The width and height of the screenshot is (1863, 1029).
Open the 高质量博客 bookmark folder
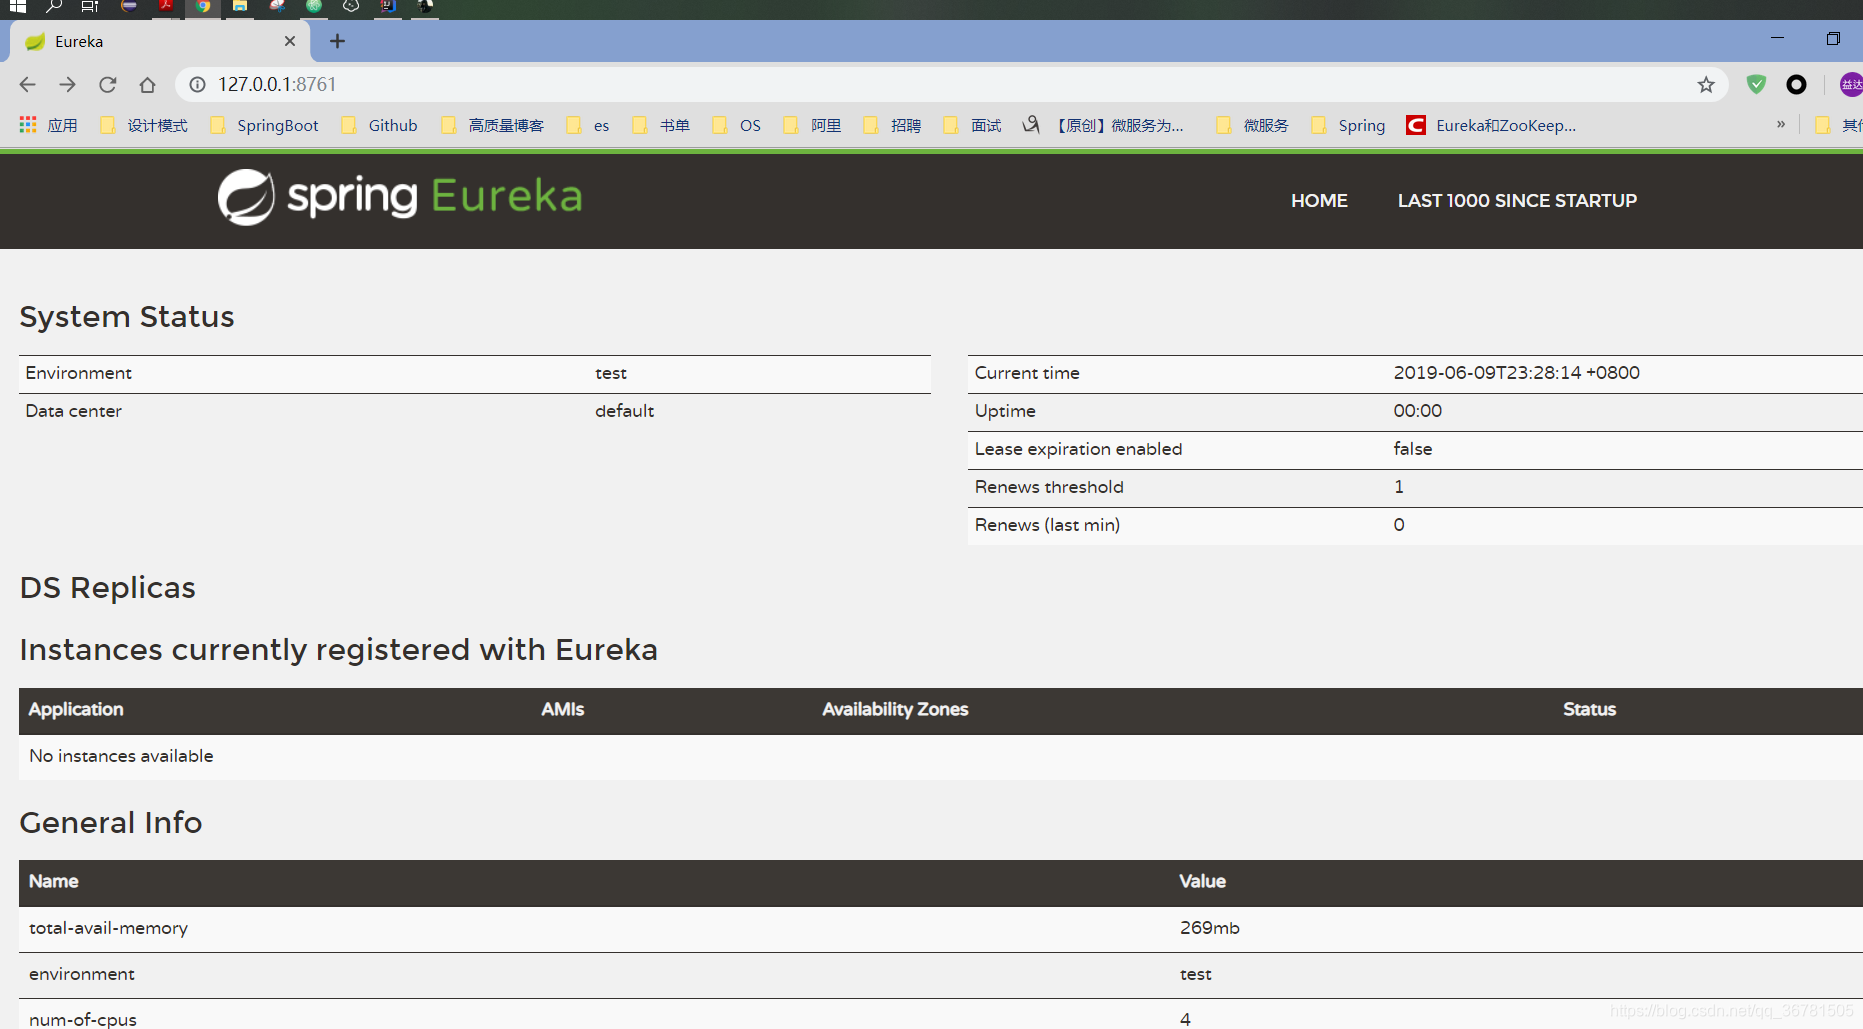tap(493, 125)
